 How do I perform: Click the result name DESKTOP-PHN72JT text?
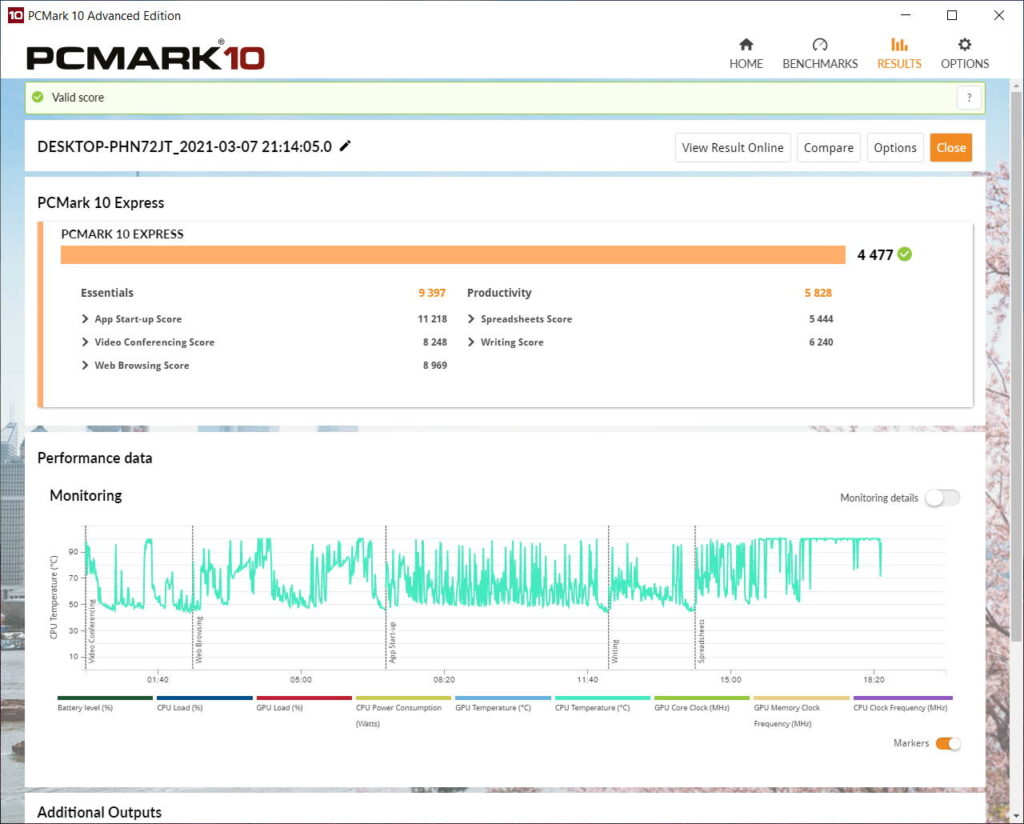tap(185, 146)
